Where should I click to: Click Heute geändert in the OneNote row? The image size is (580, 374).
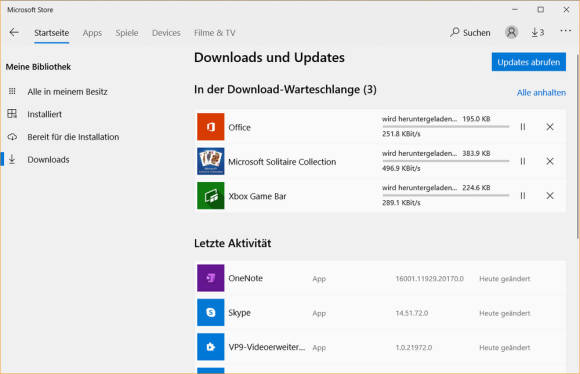coord(505,279)
